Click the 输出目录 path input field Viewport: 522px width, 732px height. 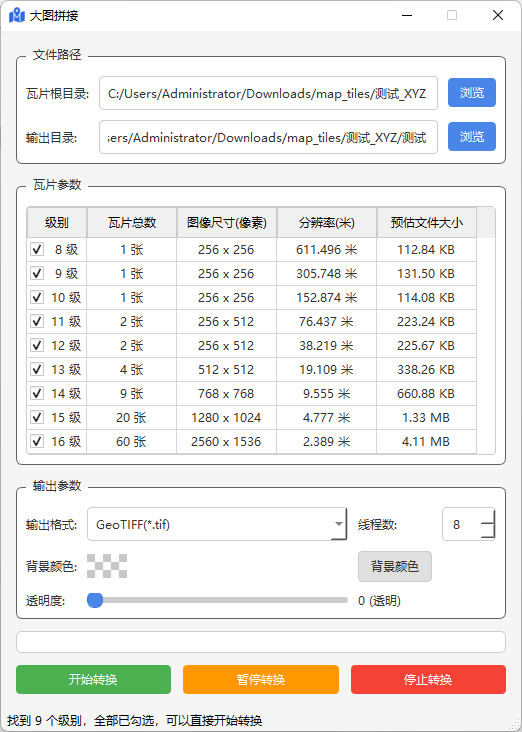[268, 137]
